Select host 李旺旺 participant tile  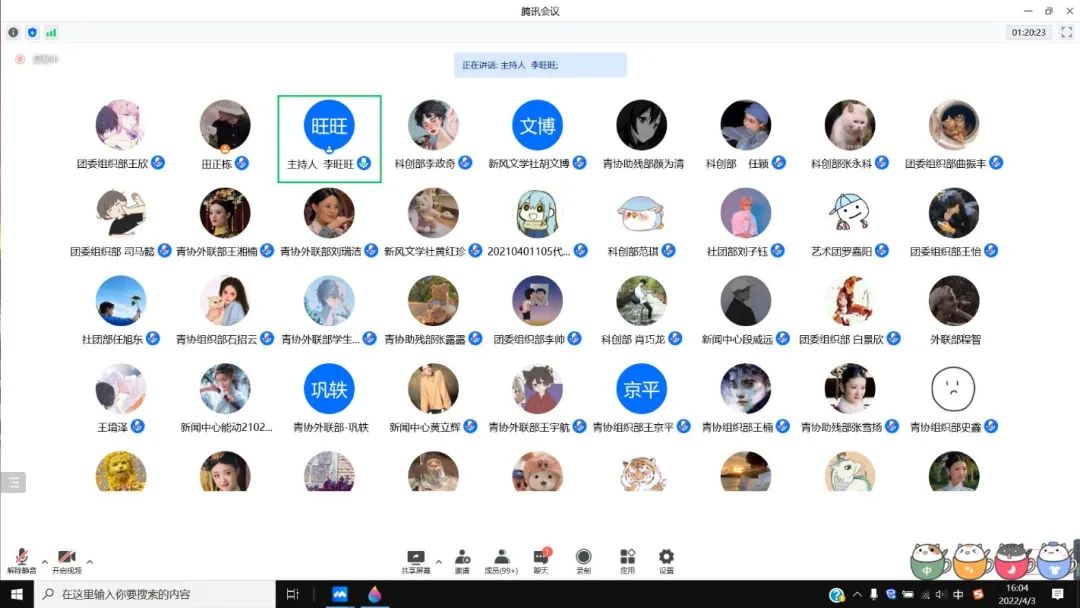(329, 139)
